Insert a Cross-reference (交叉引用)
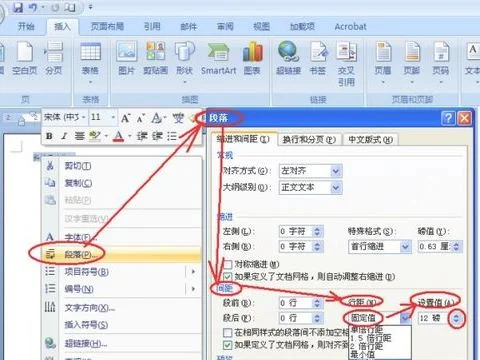480x360 pixels. (x=346, y=63)
